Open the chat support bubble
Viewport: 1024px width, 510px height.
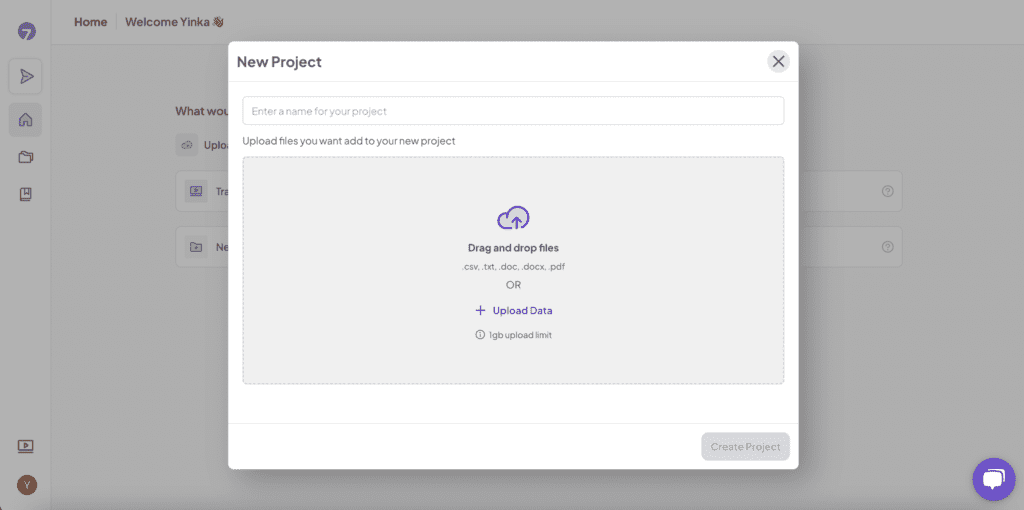(993, 479)
